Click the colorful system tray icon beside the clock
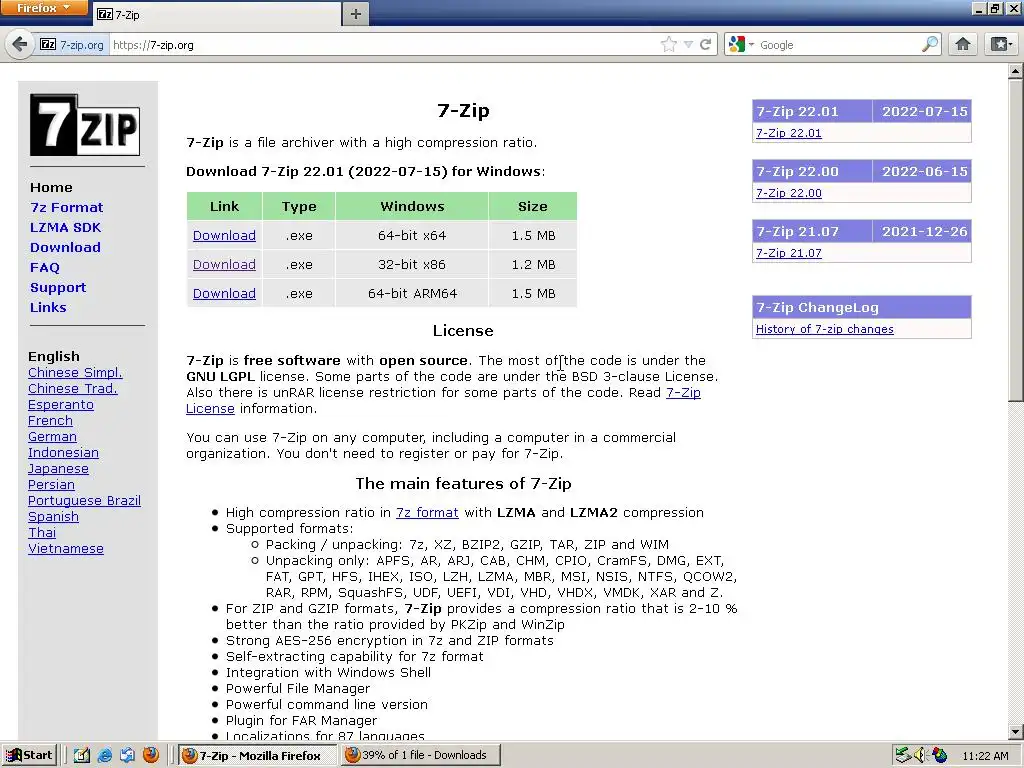 [x=939, y=755]
